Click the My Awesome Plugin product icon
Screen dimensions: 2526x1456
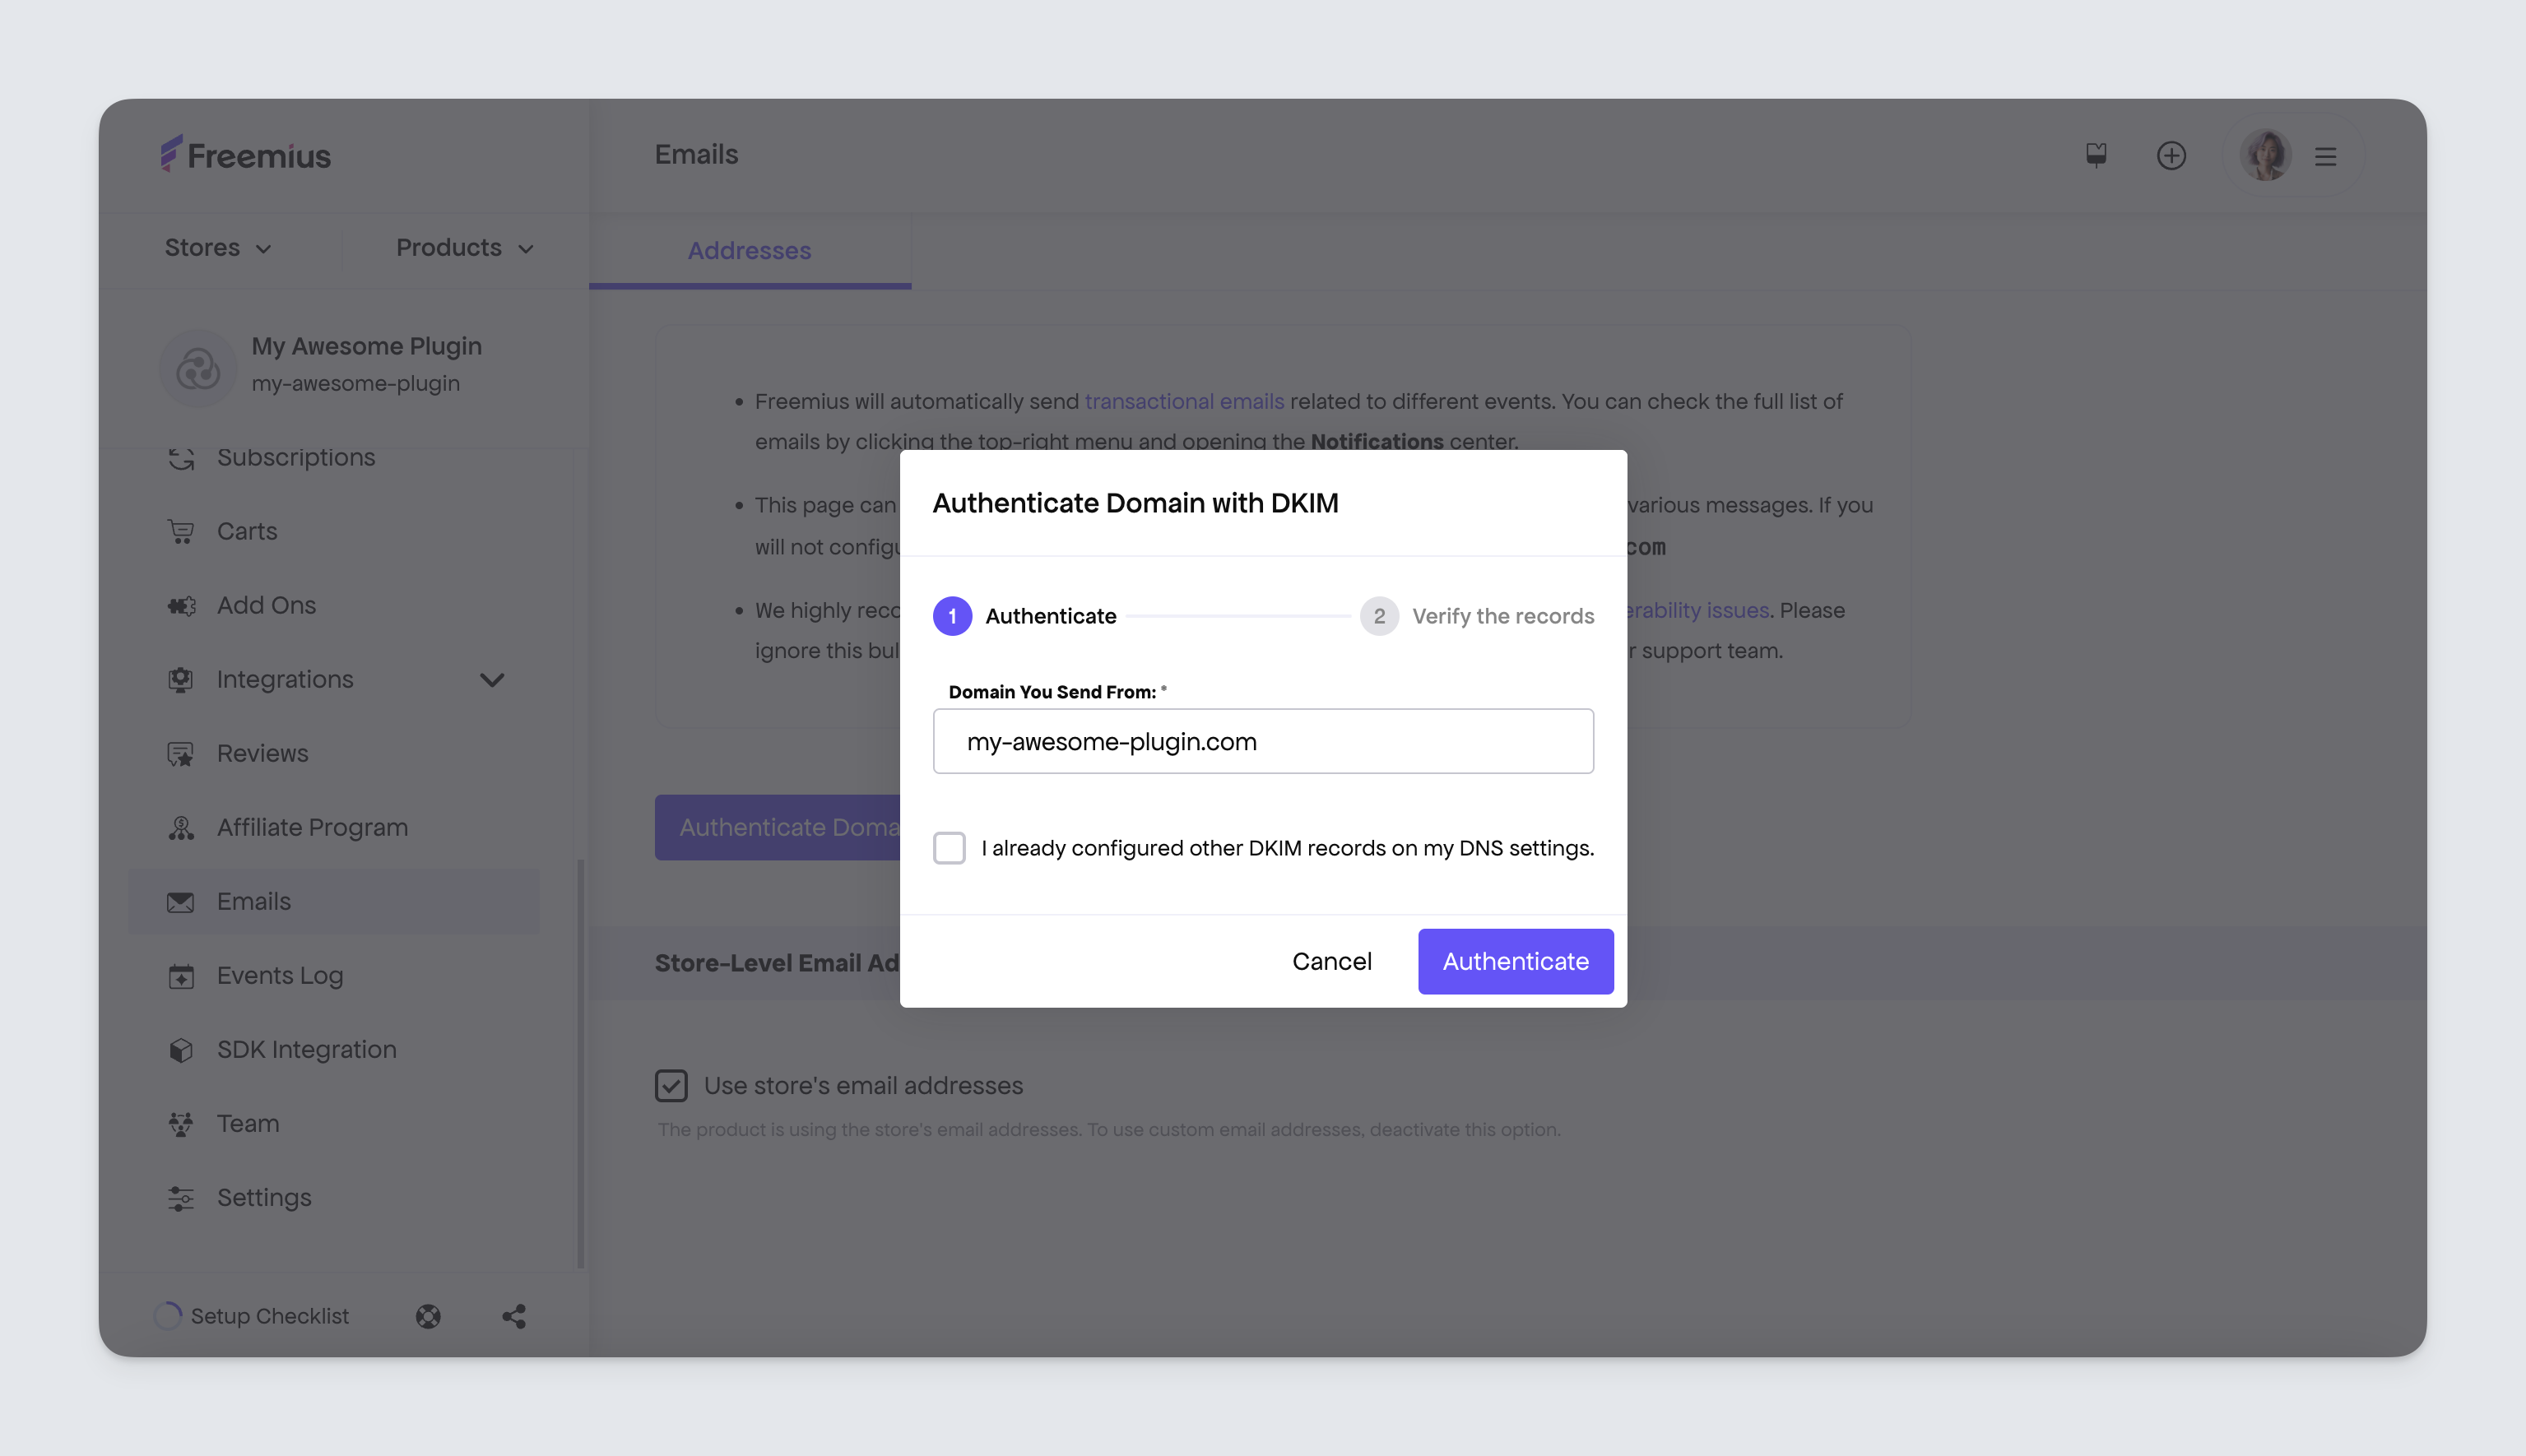[x=198, y=368]
